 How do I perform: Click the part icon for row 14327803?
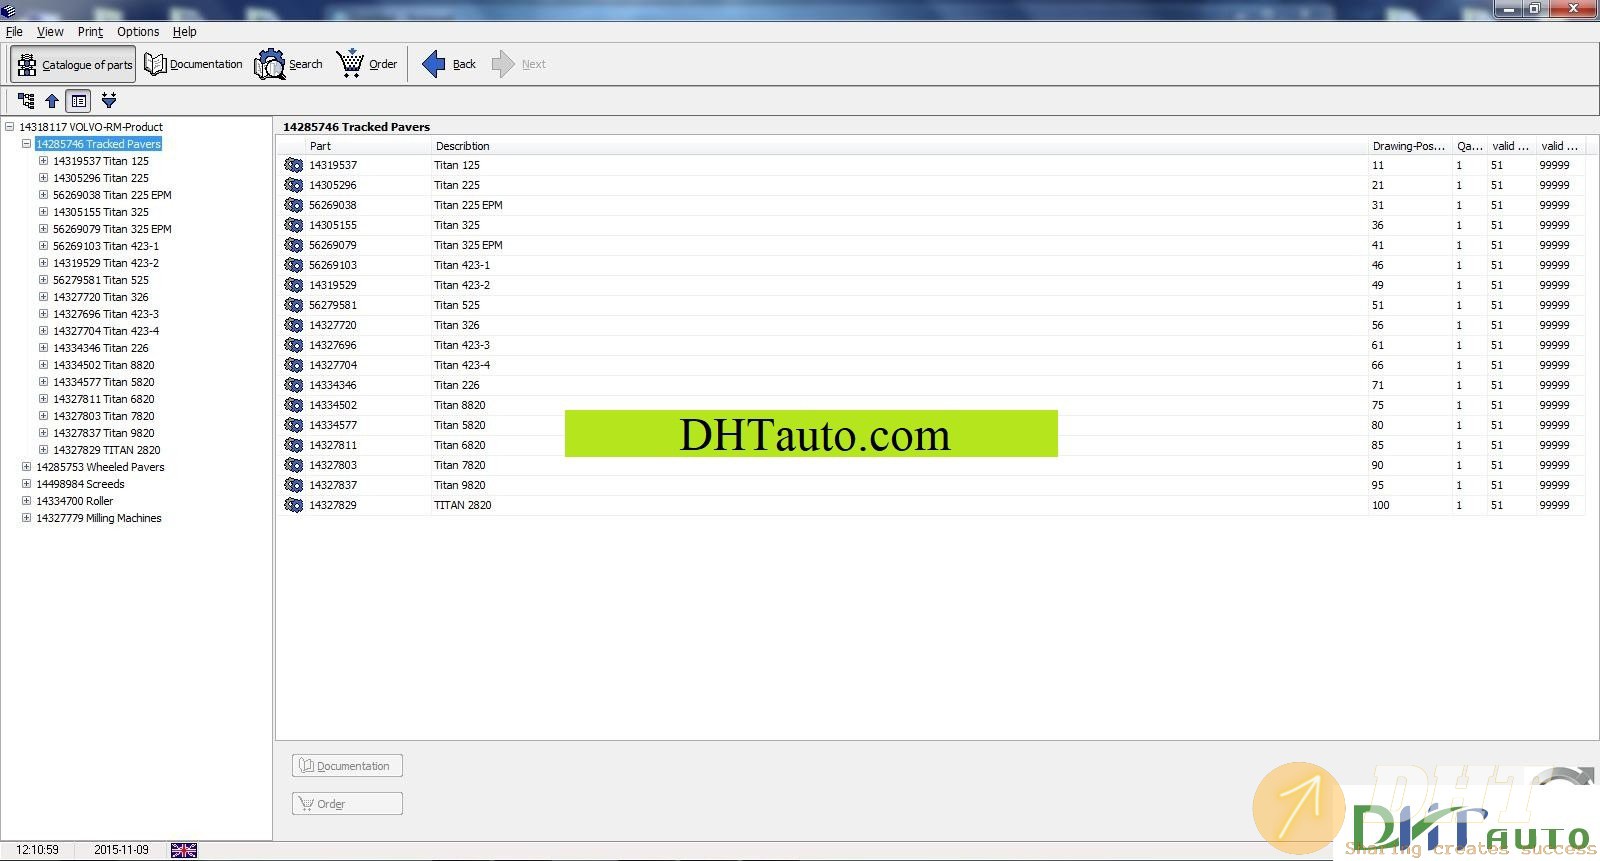tap(294, 465)
